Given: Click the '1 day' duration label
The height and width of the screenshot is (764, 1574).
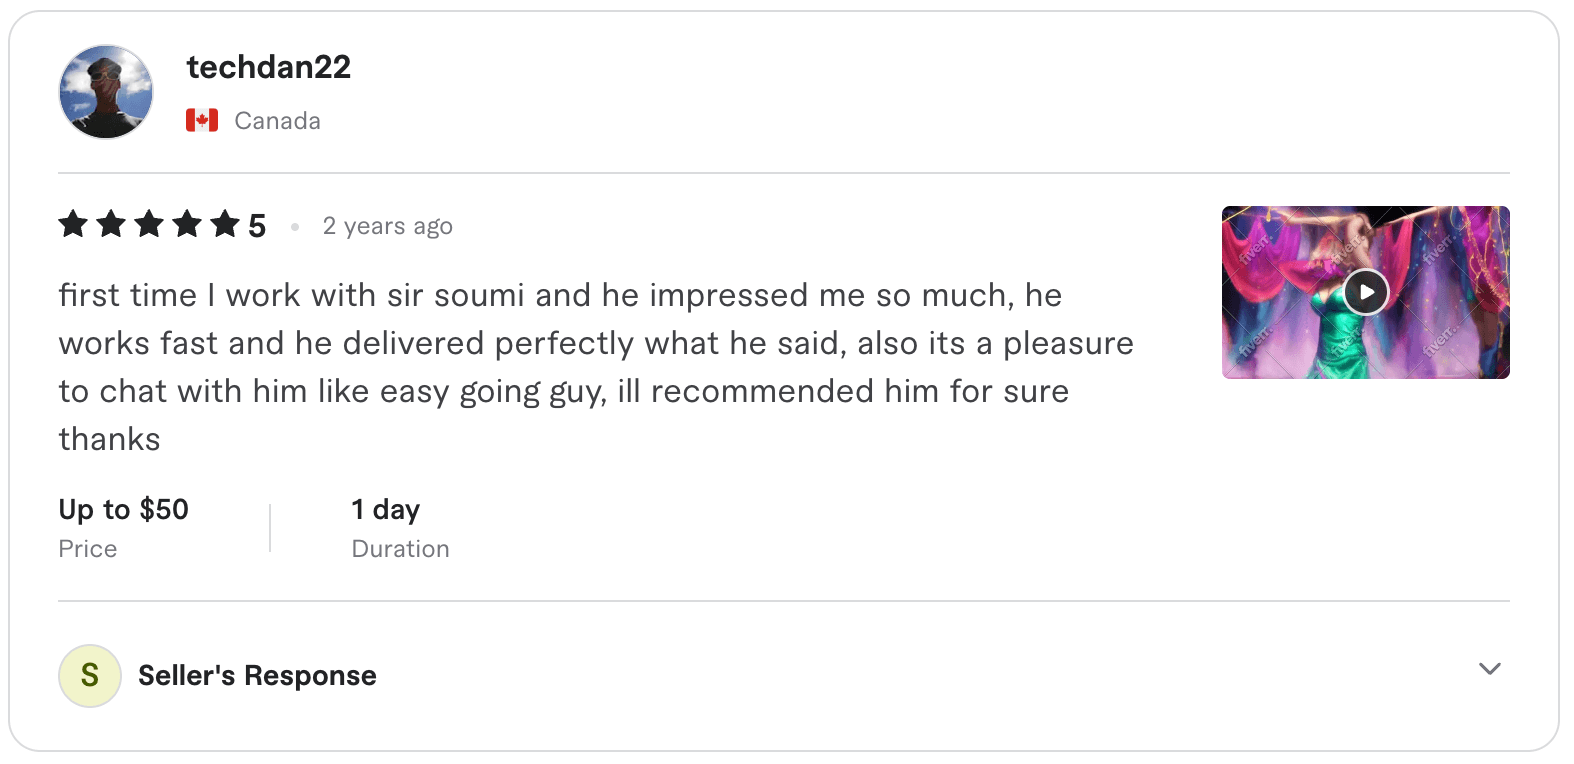Looking at the screenshot, I should (x=385, y=510).
